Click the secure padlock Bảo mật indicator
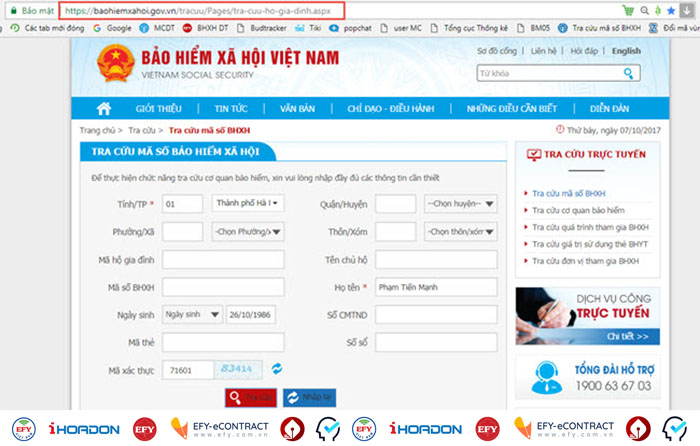 [32, 10]
